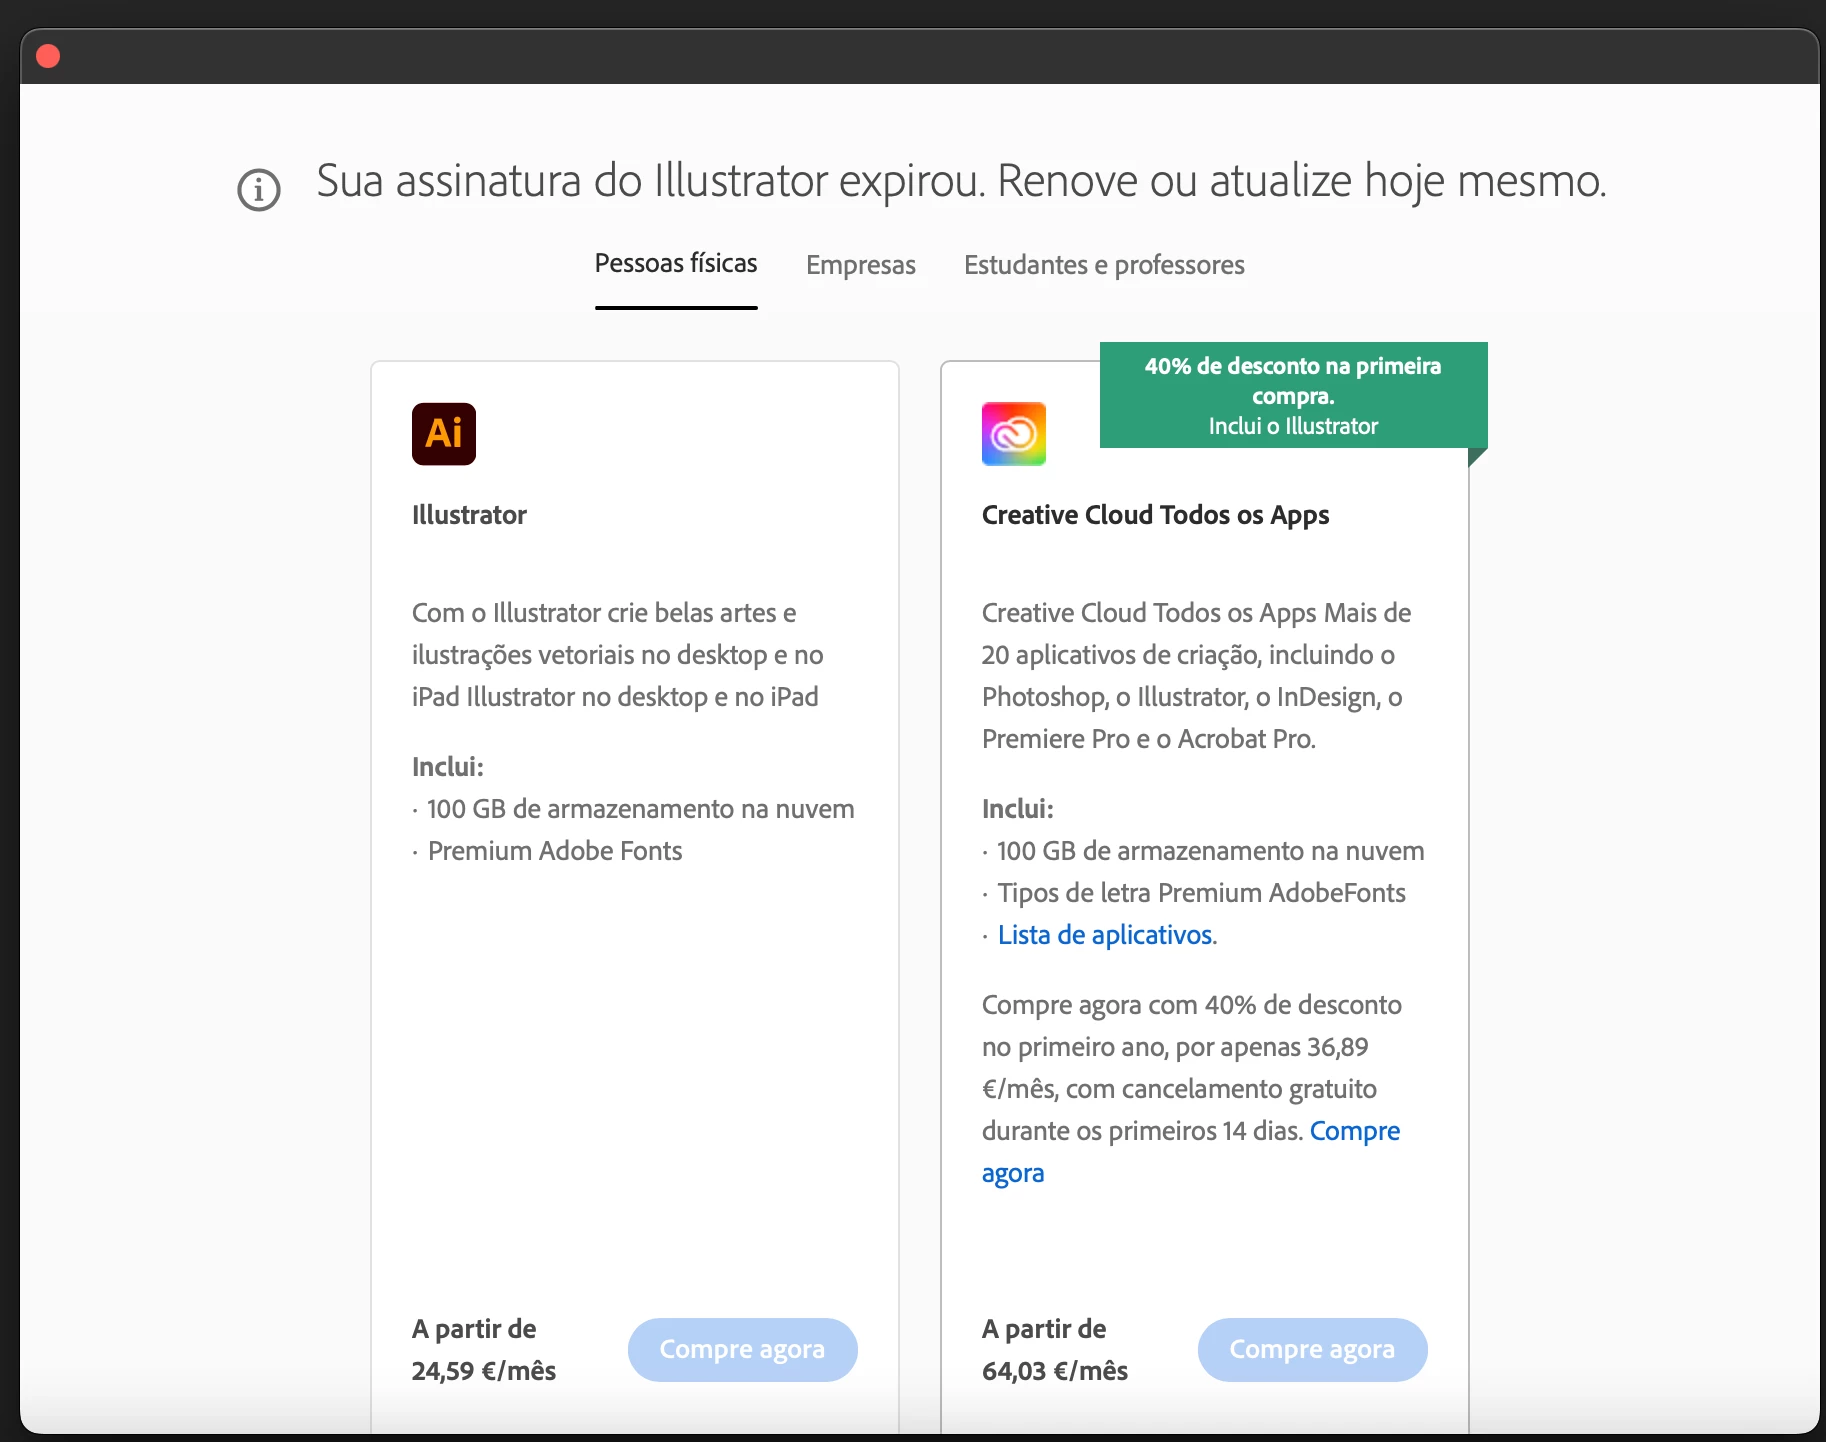
Task: Click Tipos de letra Premium AdobeFonts item
Action: coord(1202,893)
